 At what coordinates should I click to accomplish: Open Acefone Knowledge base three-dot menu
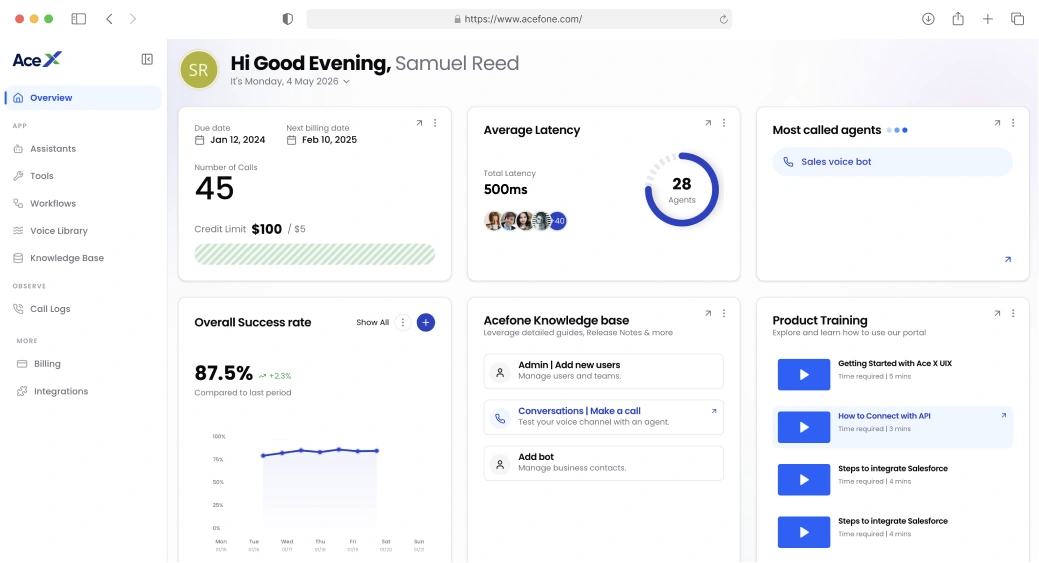724,314
